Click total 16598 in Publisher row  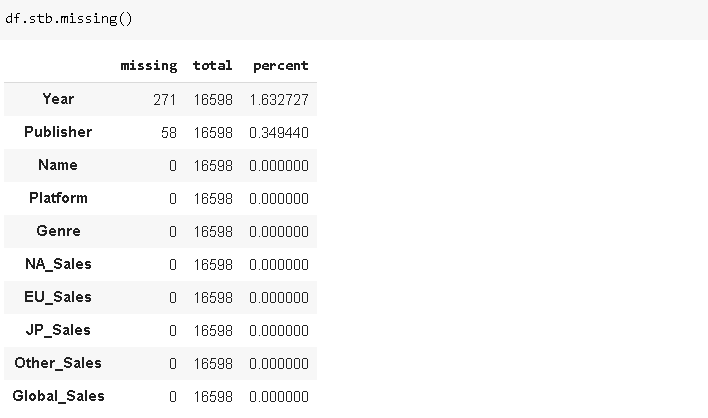(x=213, y=133)
